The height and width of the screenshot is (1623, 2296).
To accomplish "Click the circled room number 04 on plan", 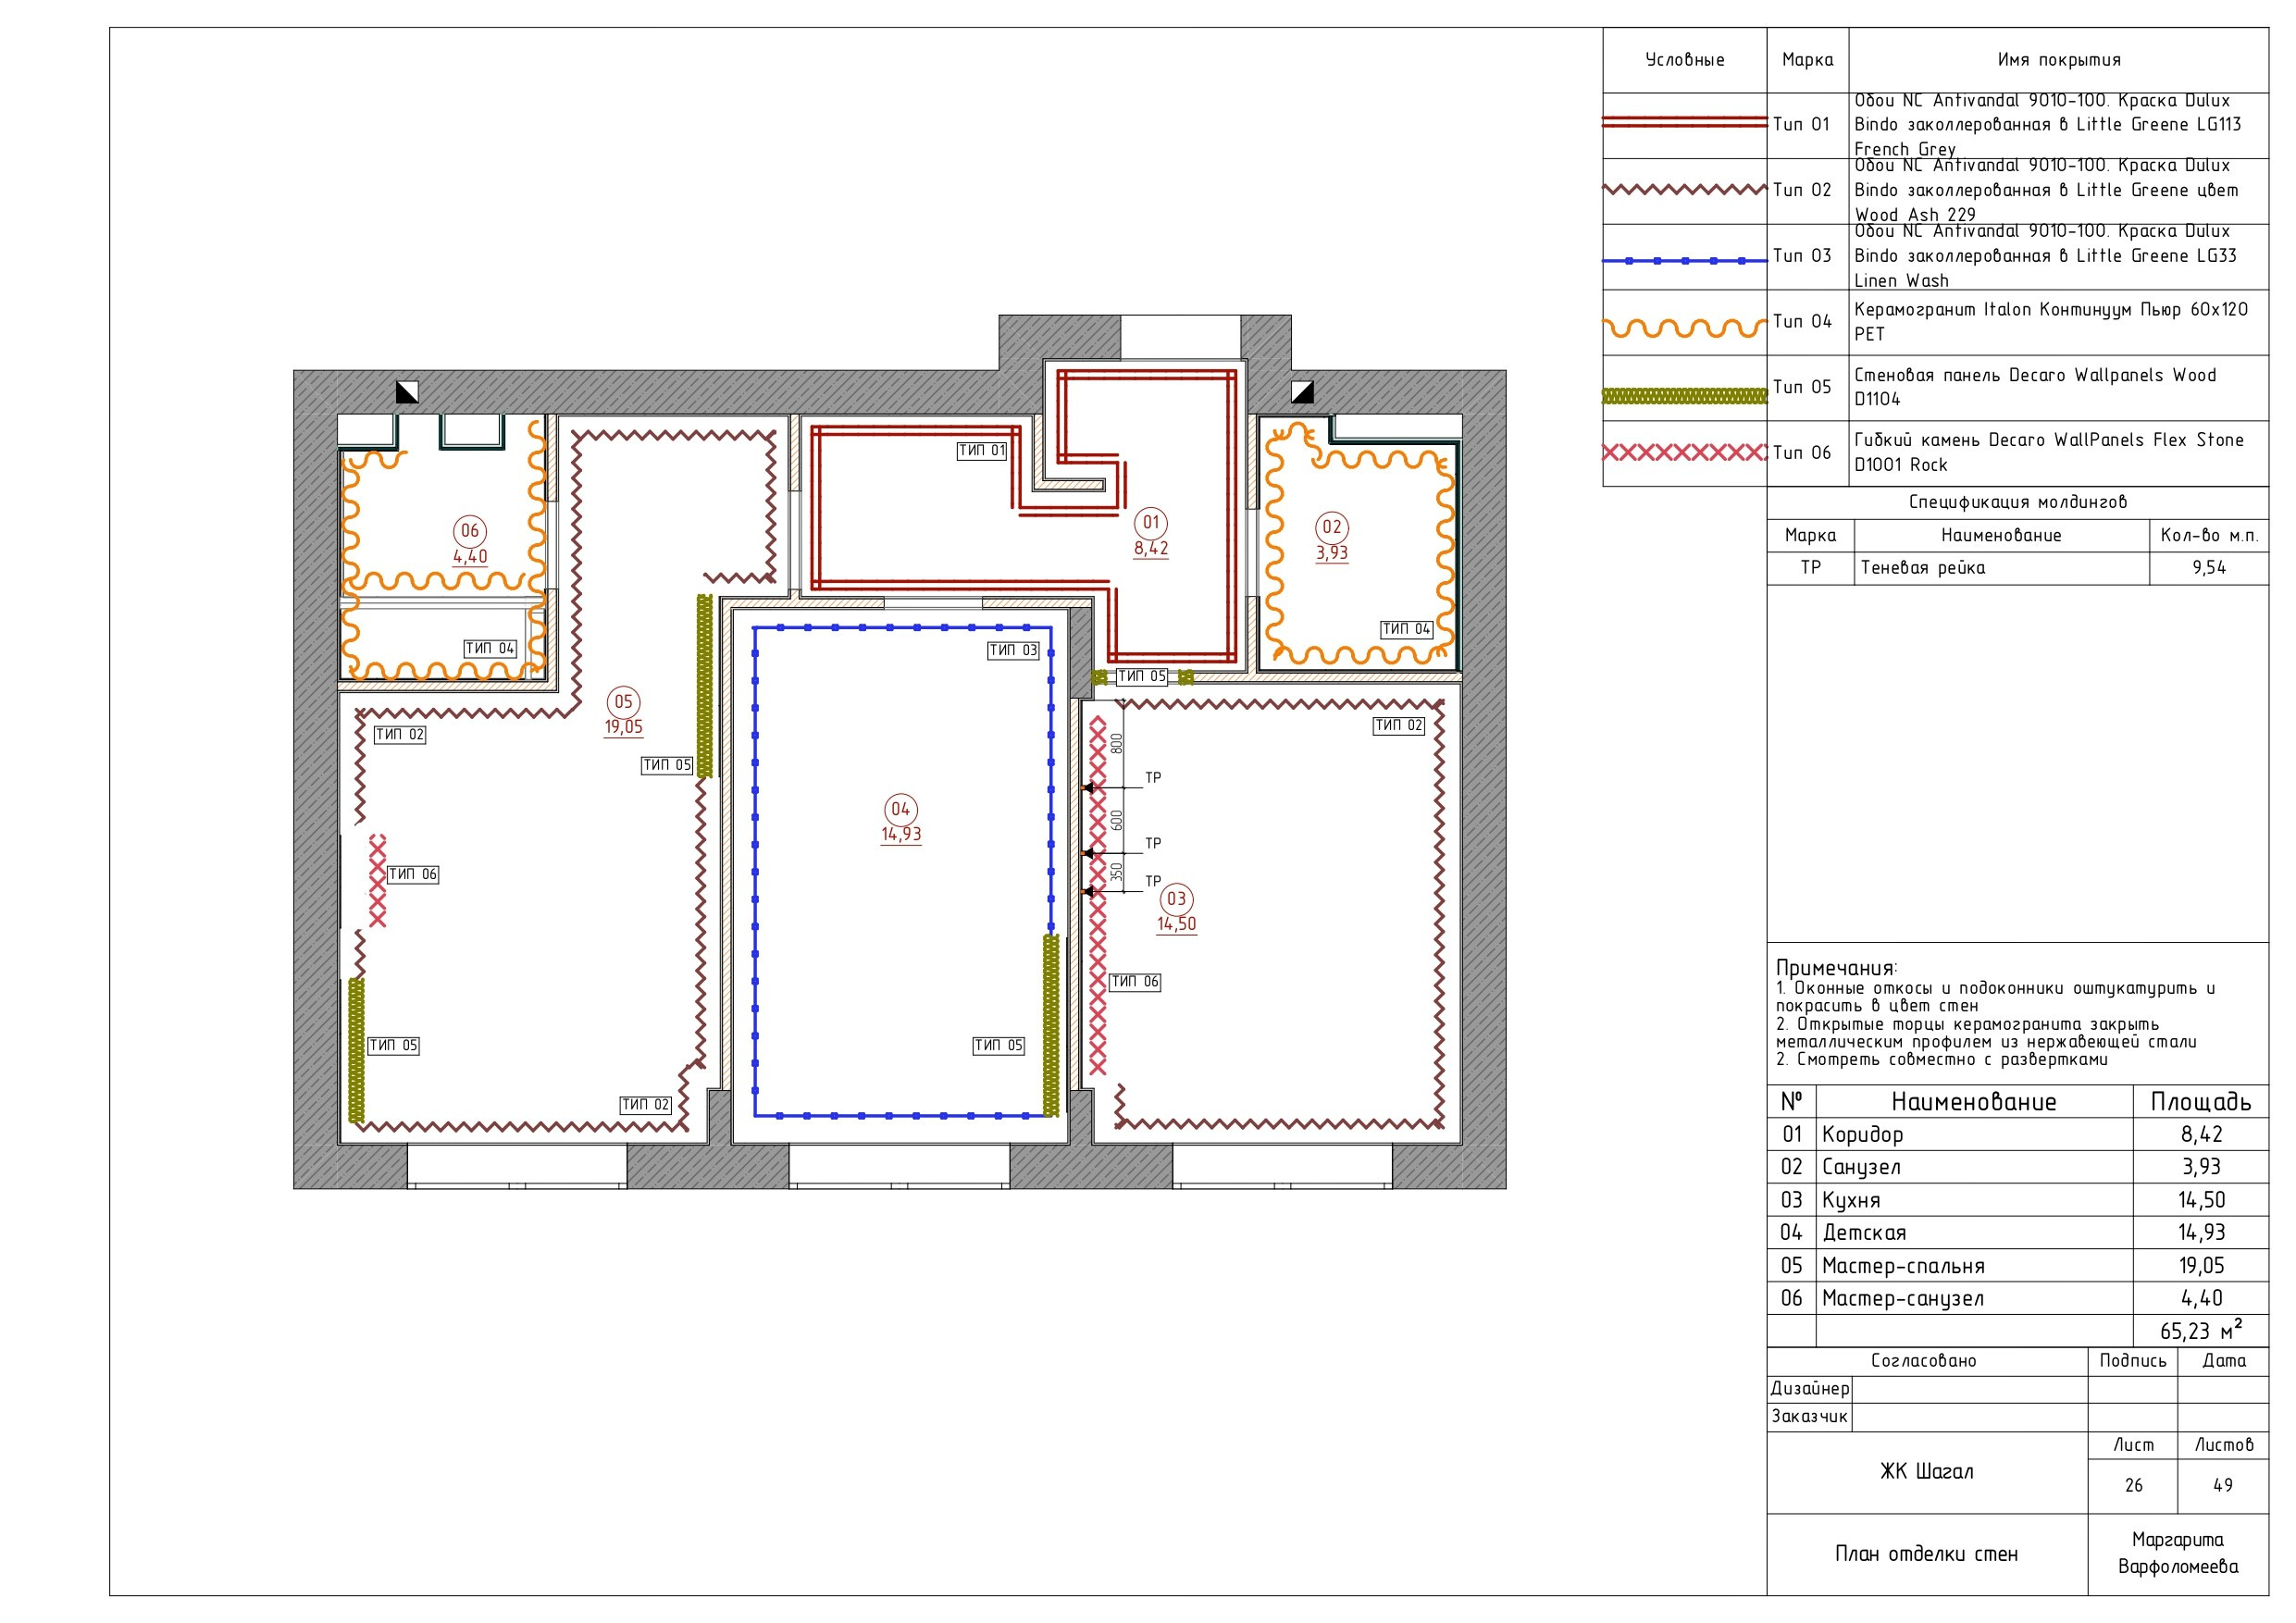I will [901, 808].
